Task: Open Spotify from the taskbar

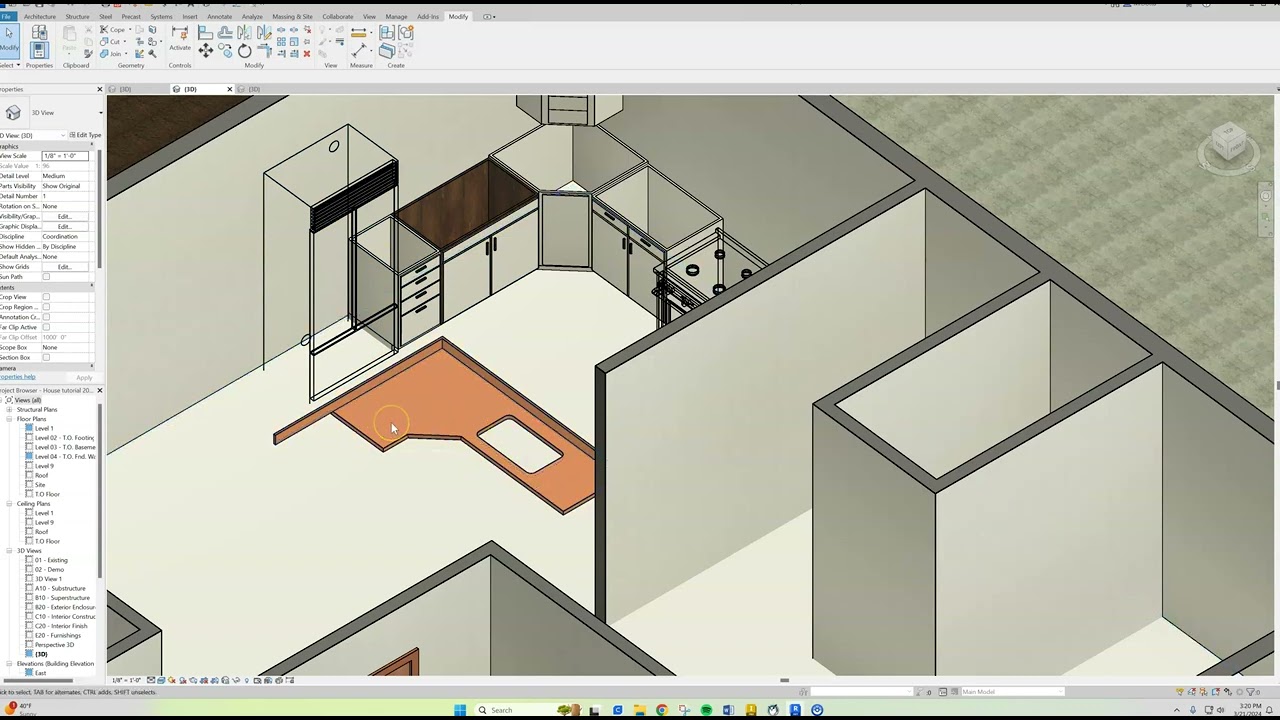Action: tap(706, 710)
